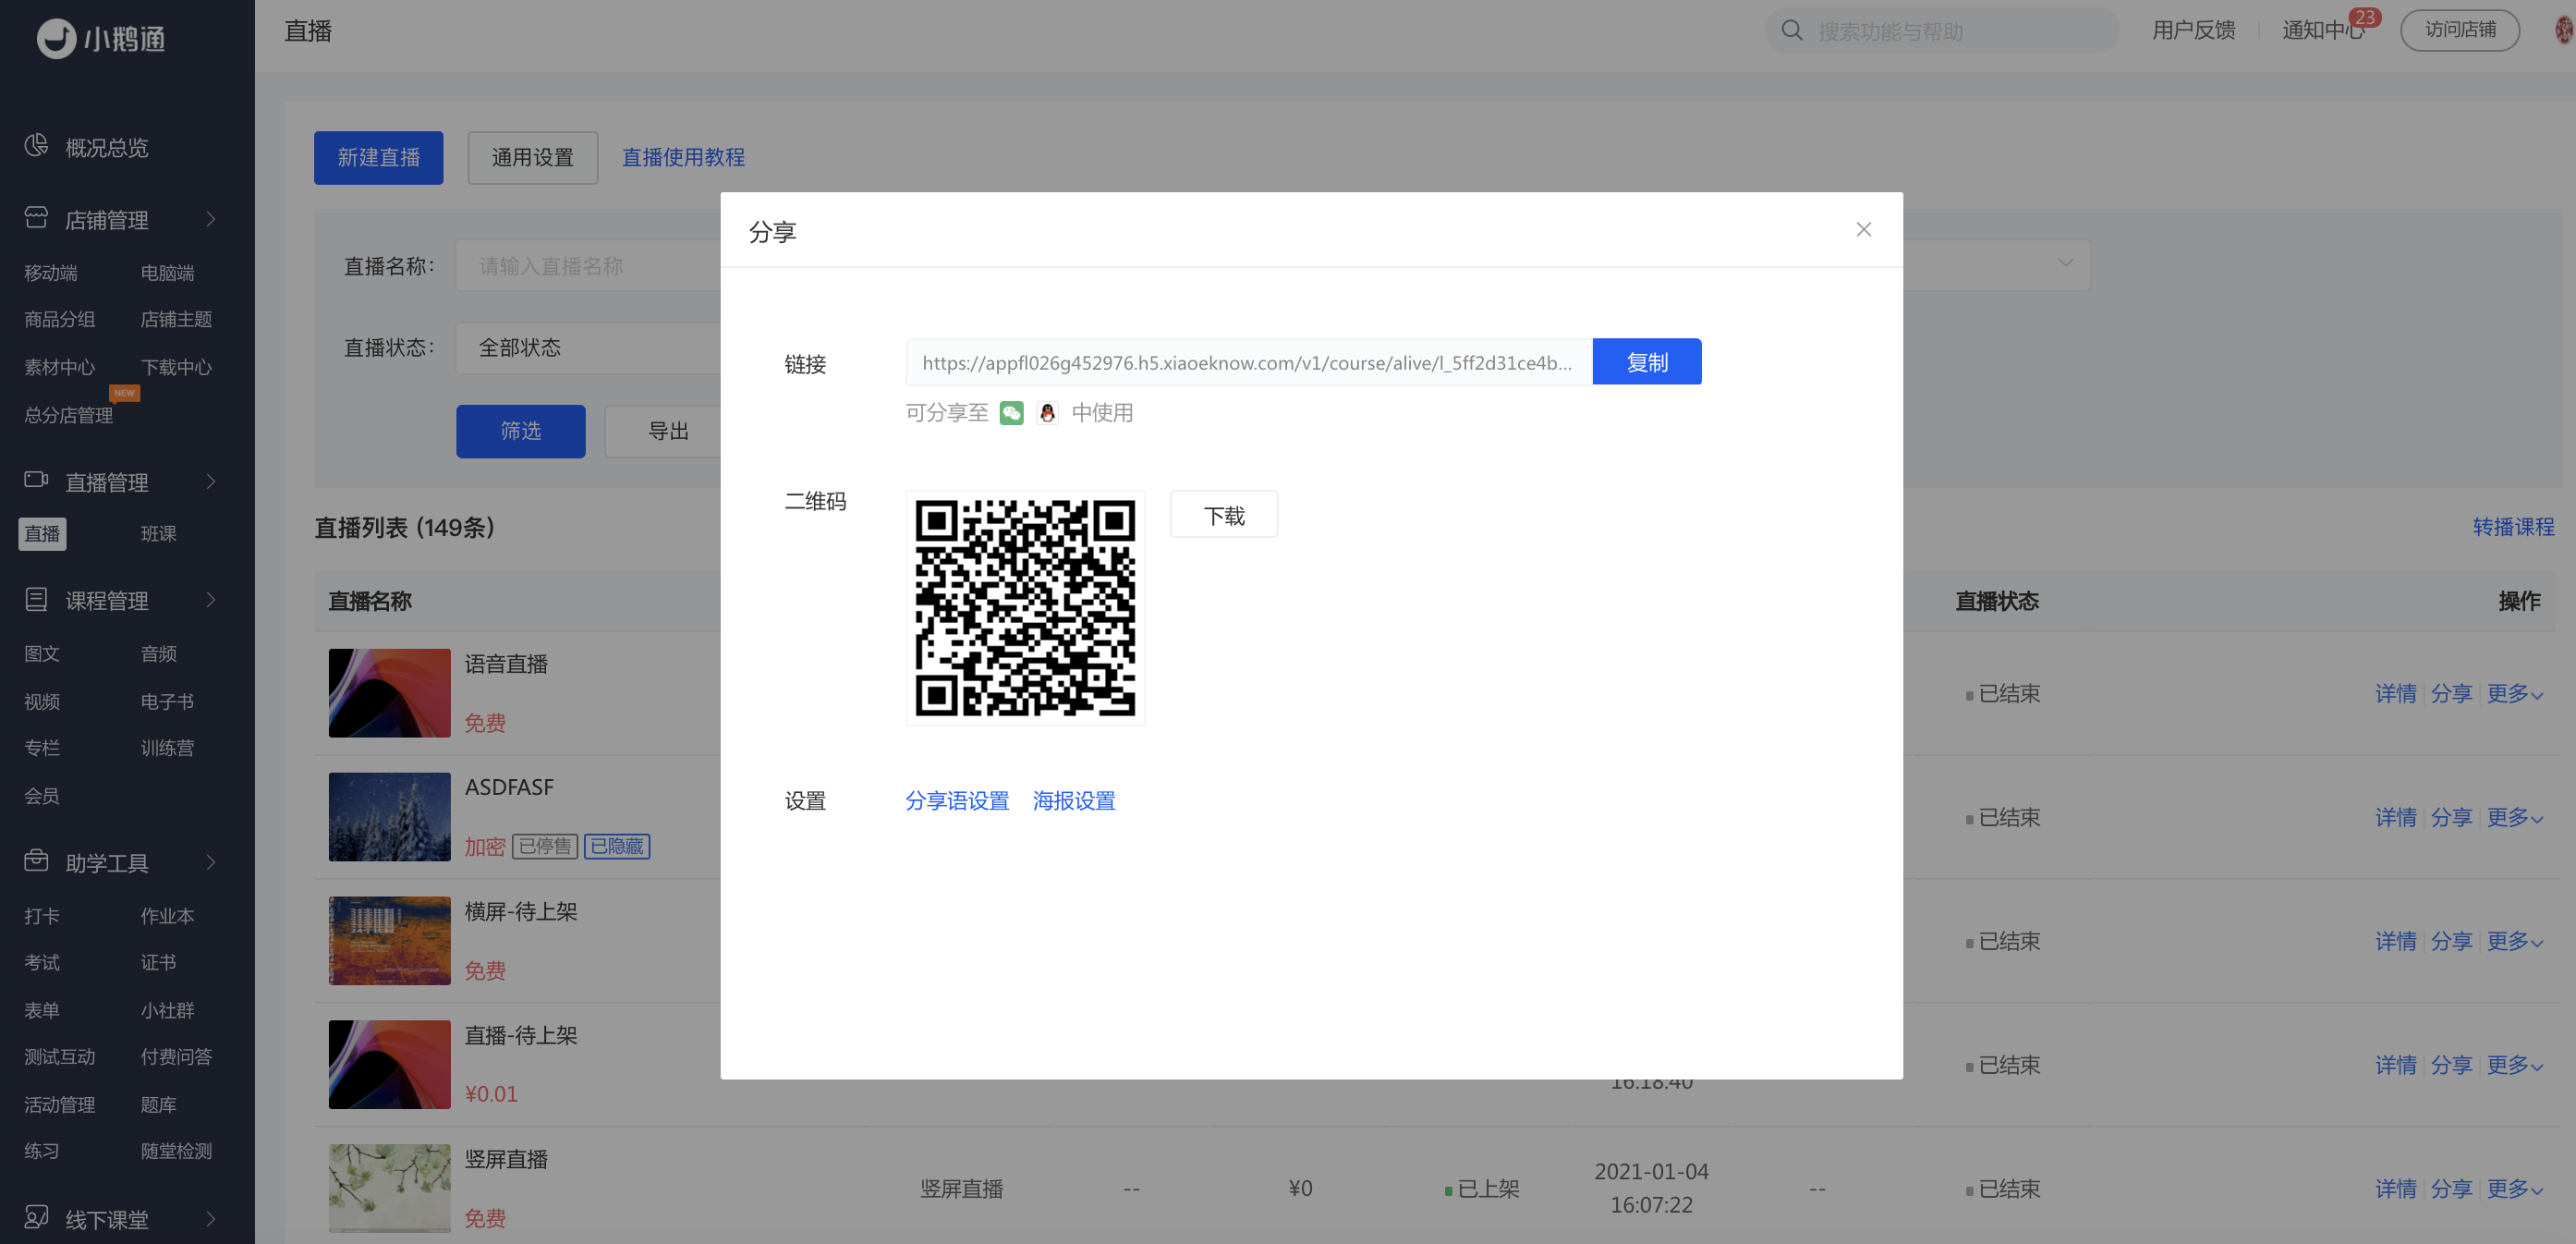Image resolution: width=2576 pixels, height=1244 pixels.
Task: Click the QR code image
Action: coord(1025,607)
